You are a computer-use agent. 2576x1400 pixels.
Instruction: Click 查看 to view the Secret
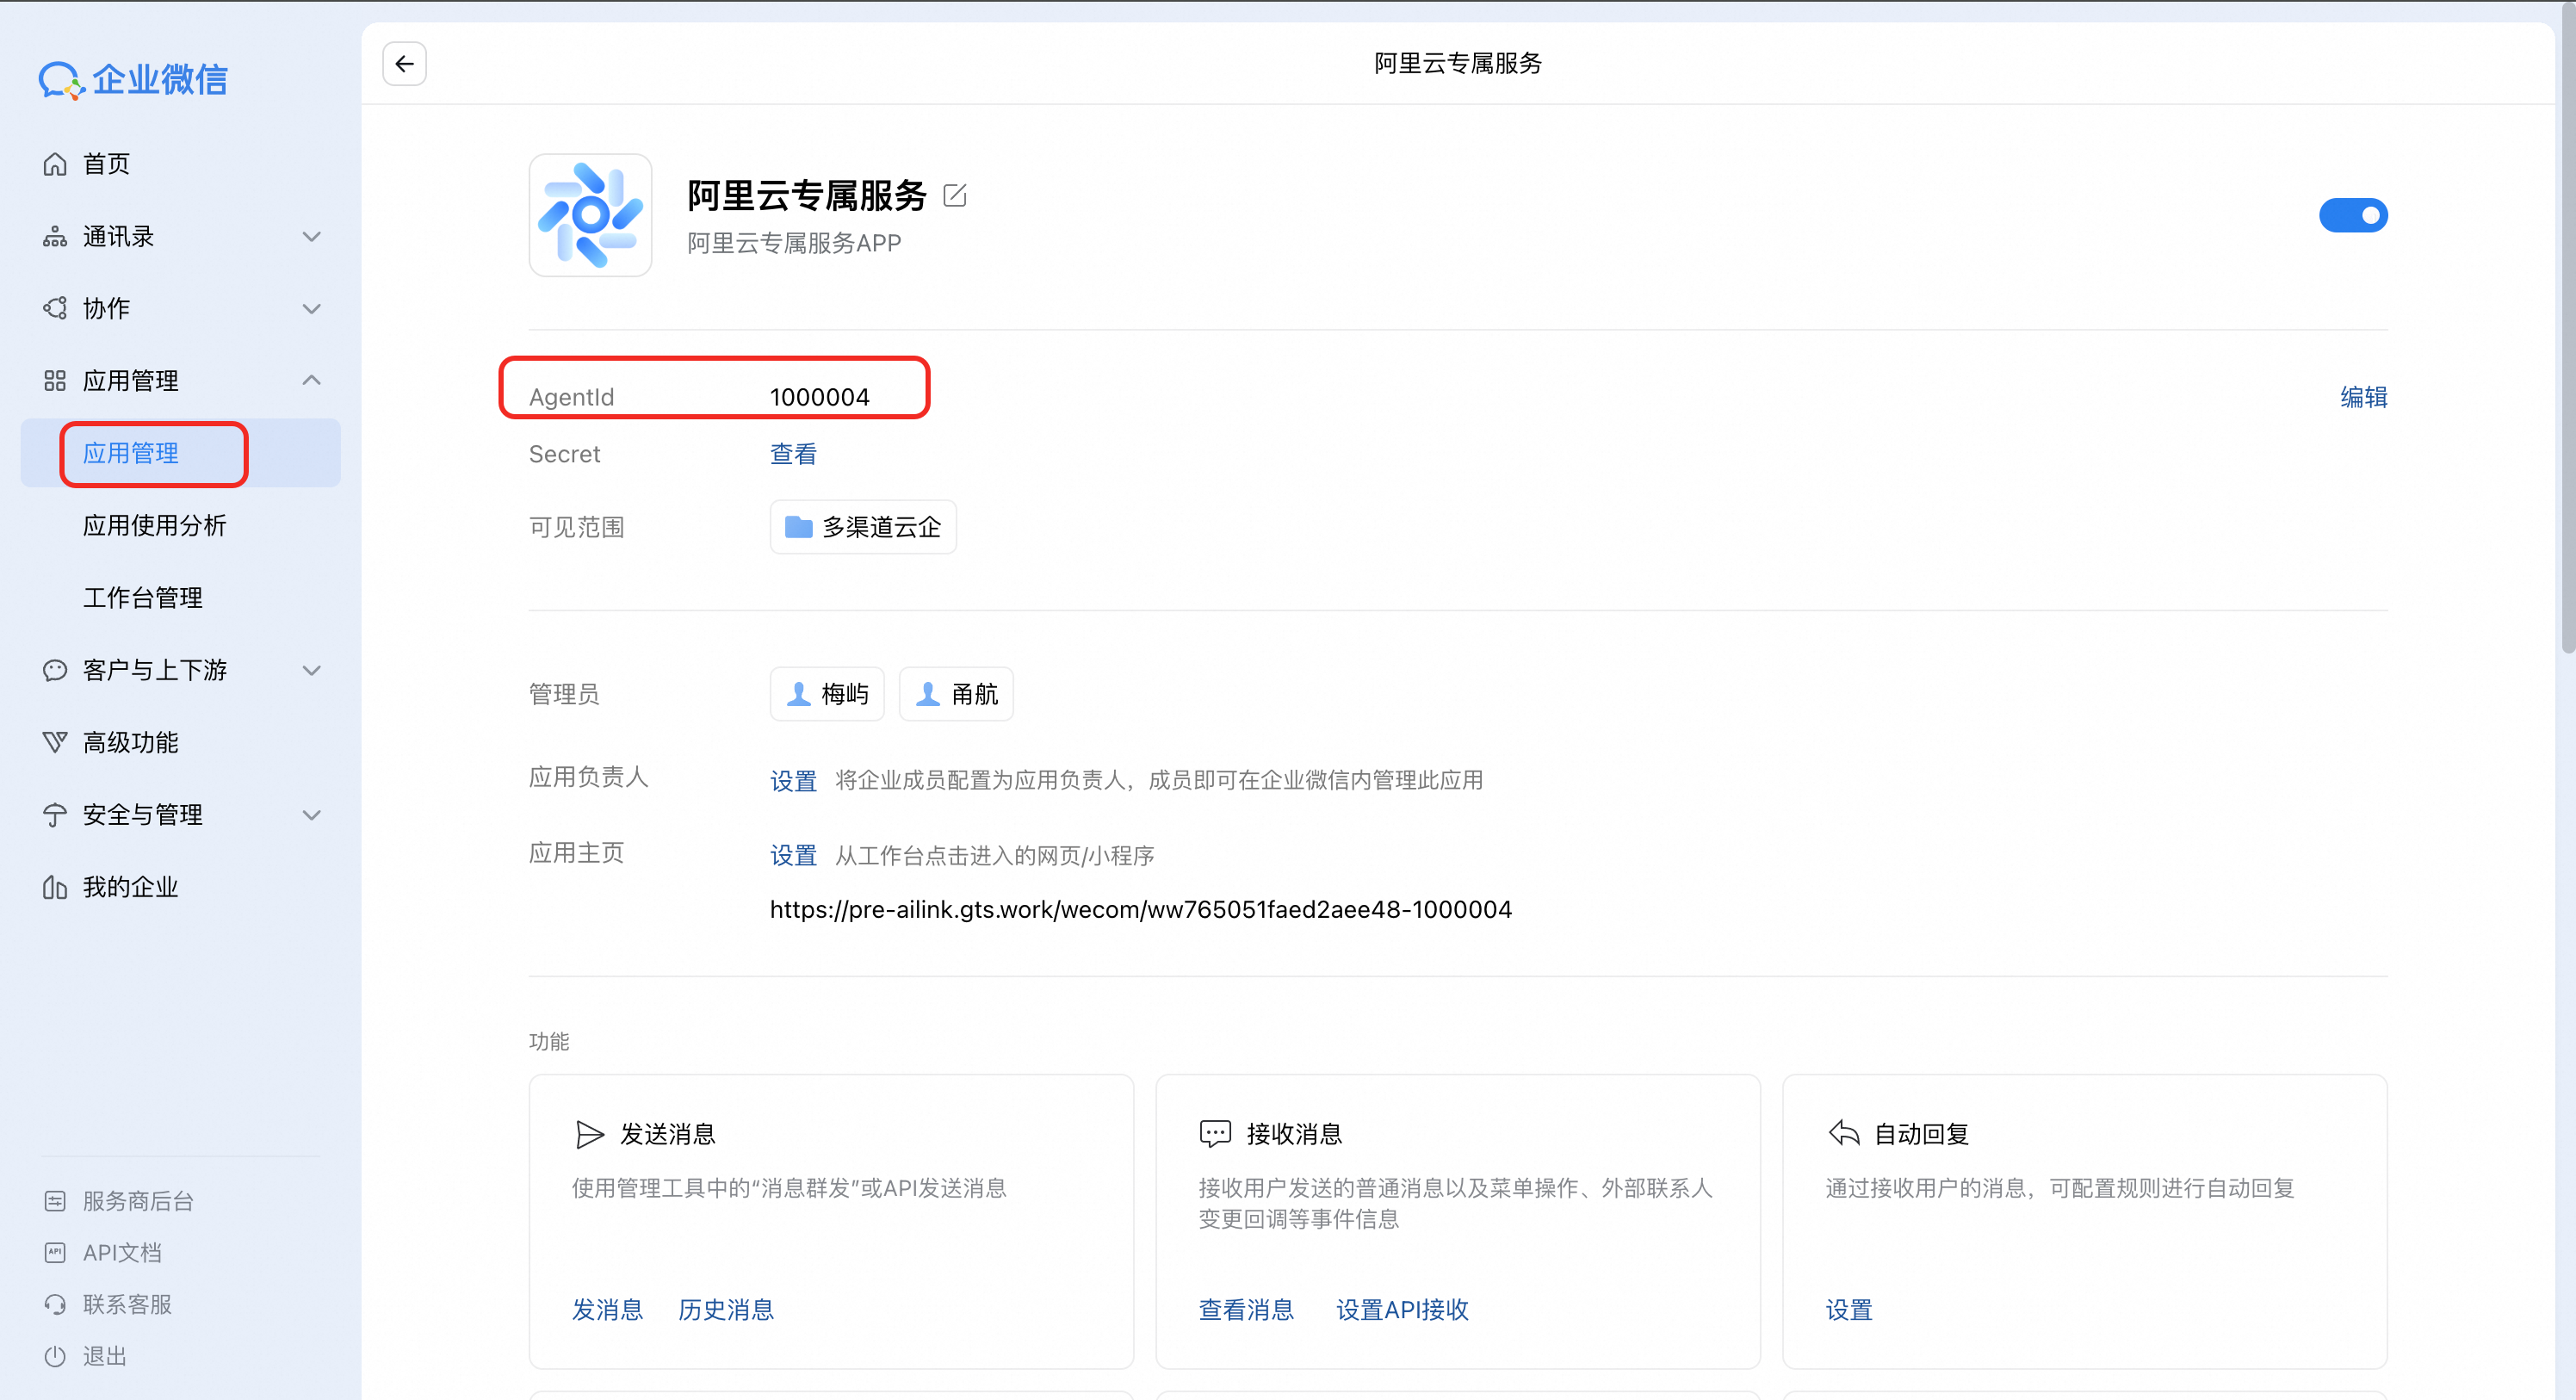click(792, 454)
